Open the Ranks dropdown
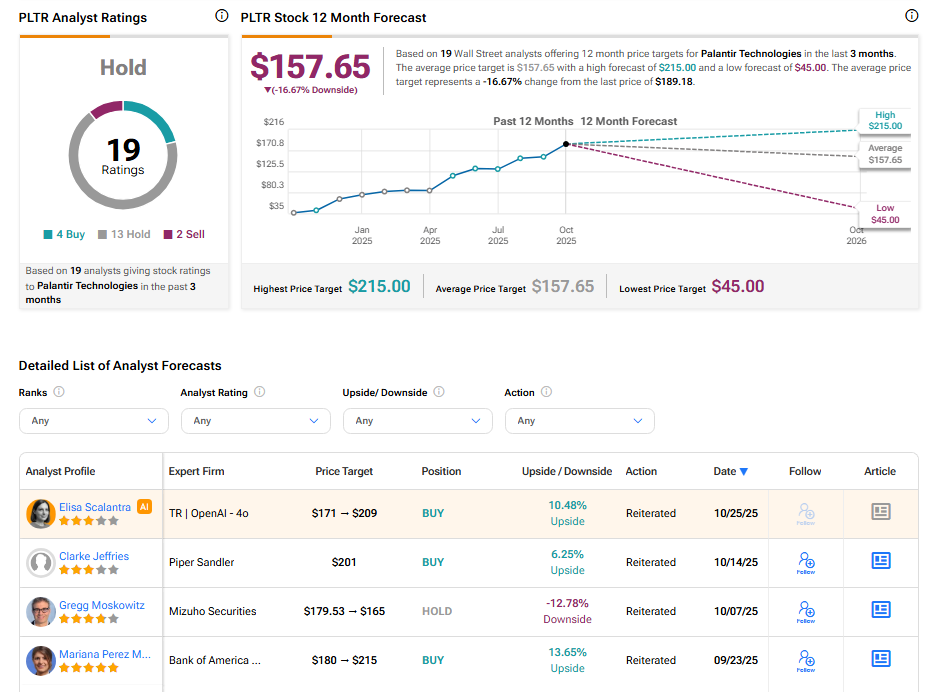 click(94, 421)
